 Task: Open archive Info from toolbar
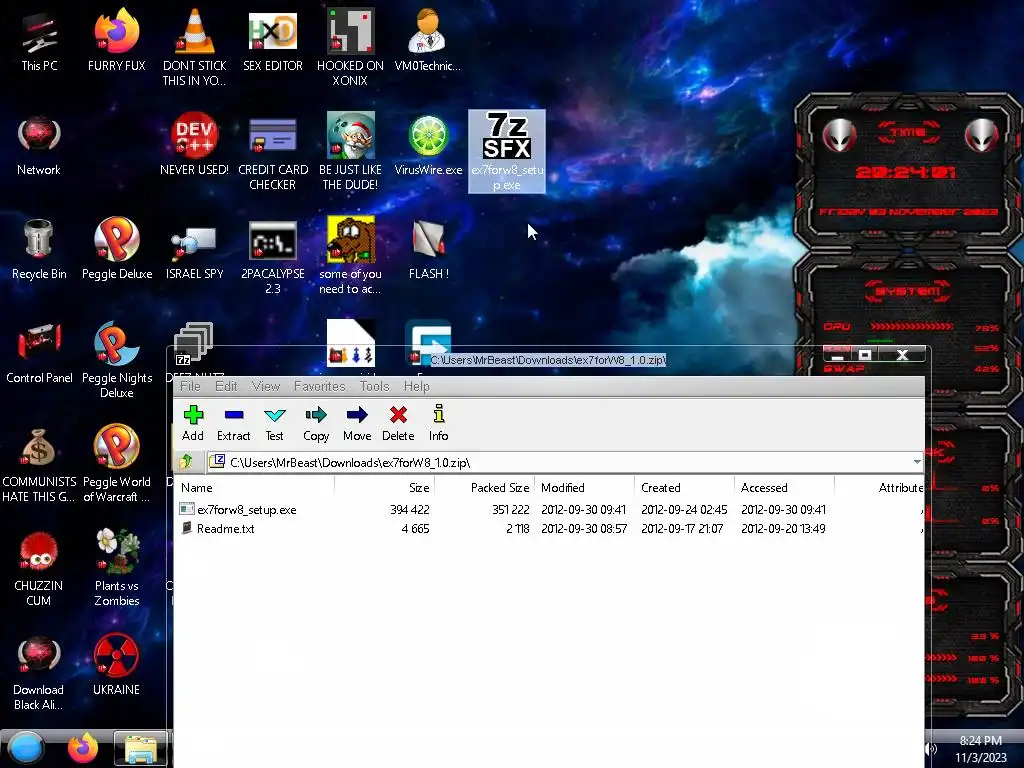tap(438, 423)
